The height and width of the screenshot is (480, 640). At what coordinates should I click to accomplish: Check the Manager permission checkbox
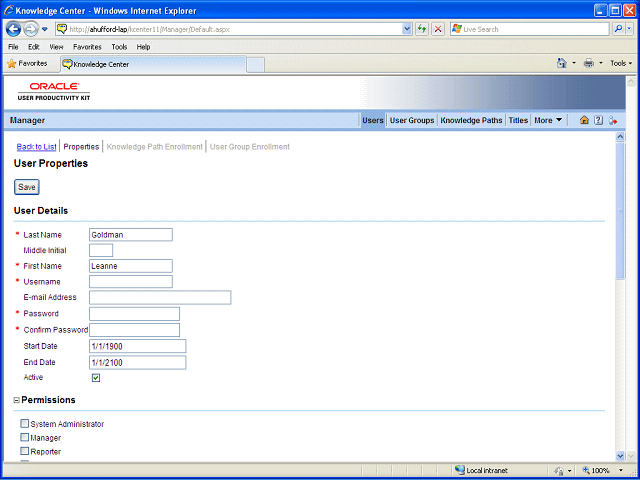point(25,438)
